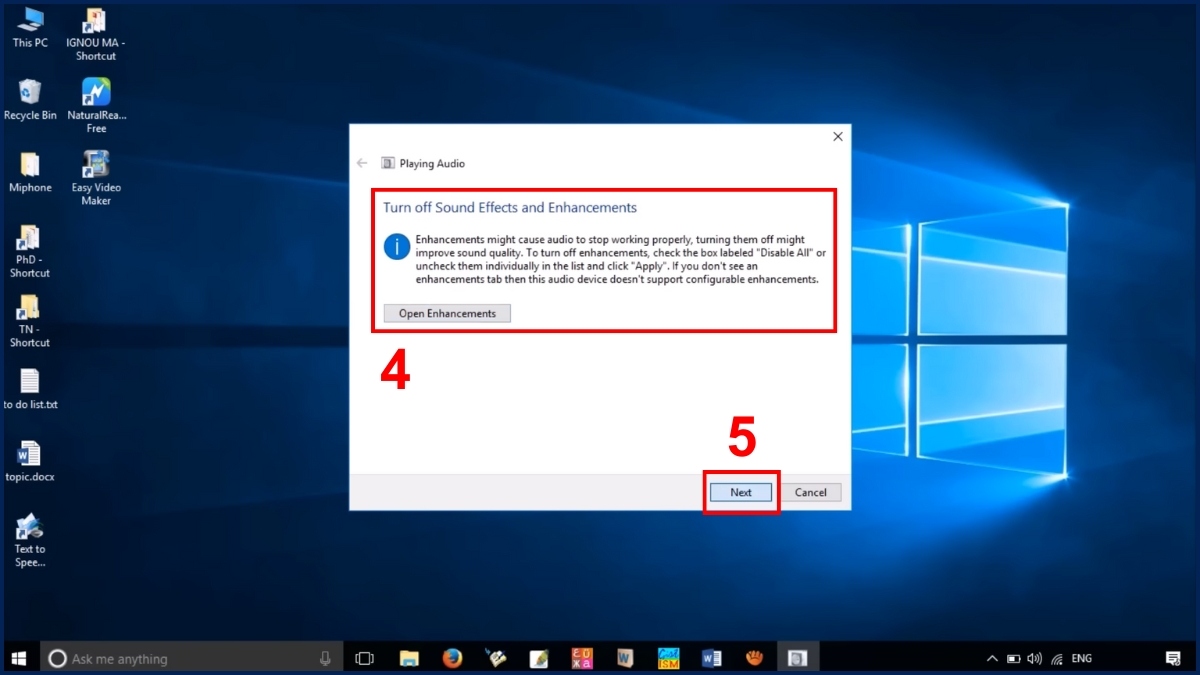Open This PC
Image resolution: width=1200 pixels, height=675 pixels.
coord(29,22)
